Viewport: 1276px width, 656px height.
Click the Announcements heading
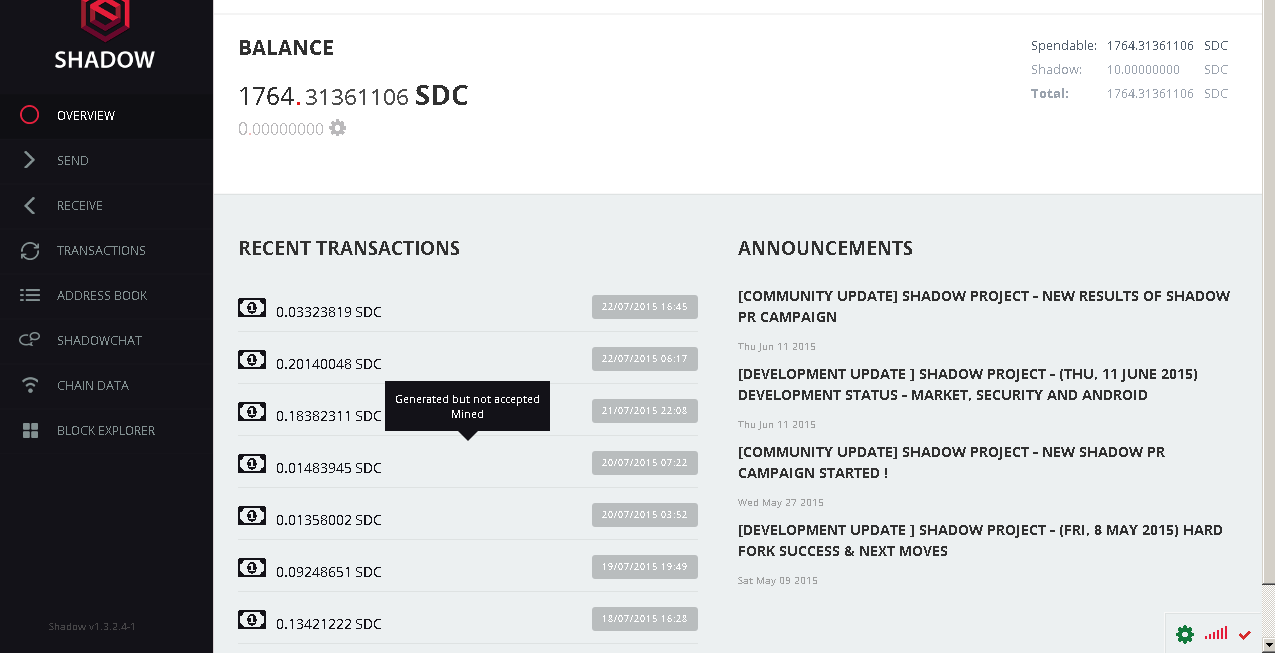825,248
